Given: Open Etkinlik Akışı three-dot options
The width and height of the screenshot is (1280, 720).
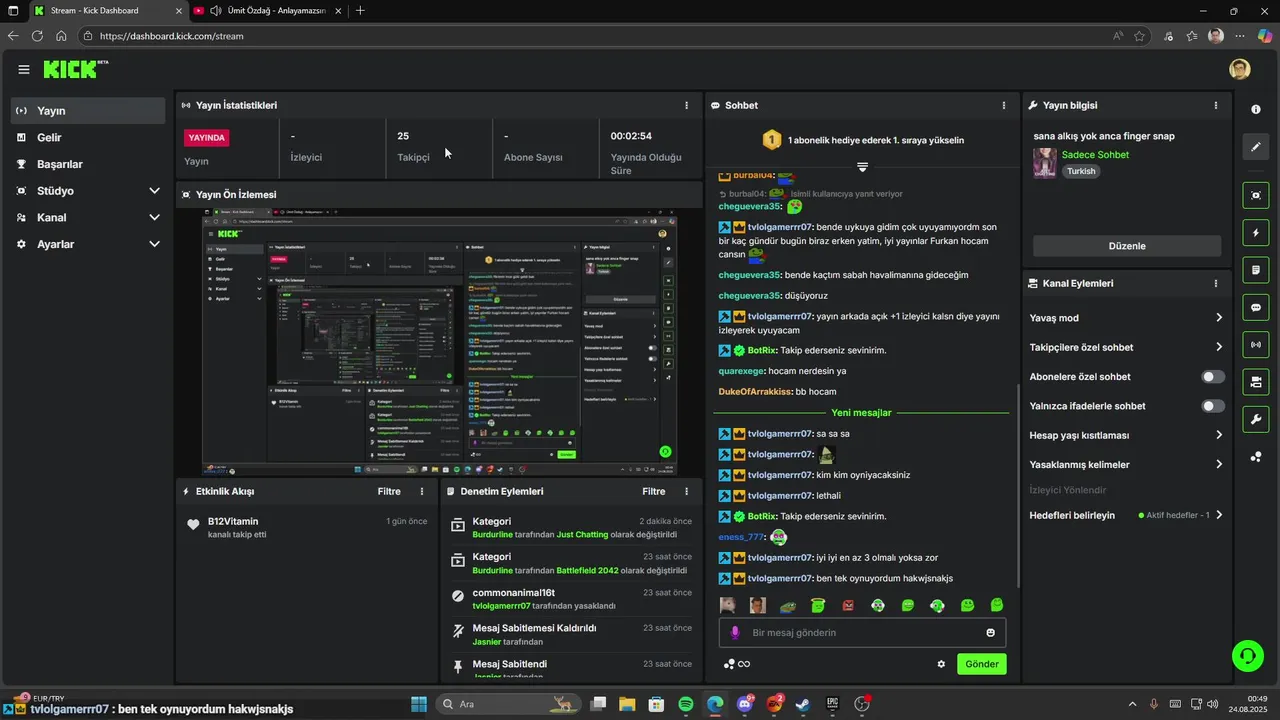Looking at the screenshot, I should [422, 491].
